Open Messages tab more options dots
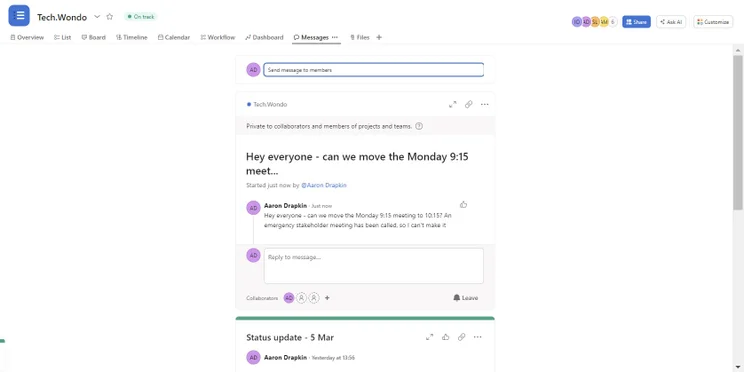Viewport: 744px width, 372px height. (x=335, y=37)
